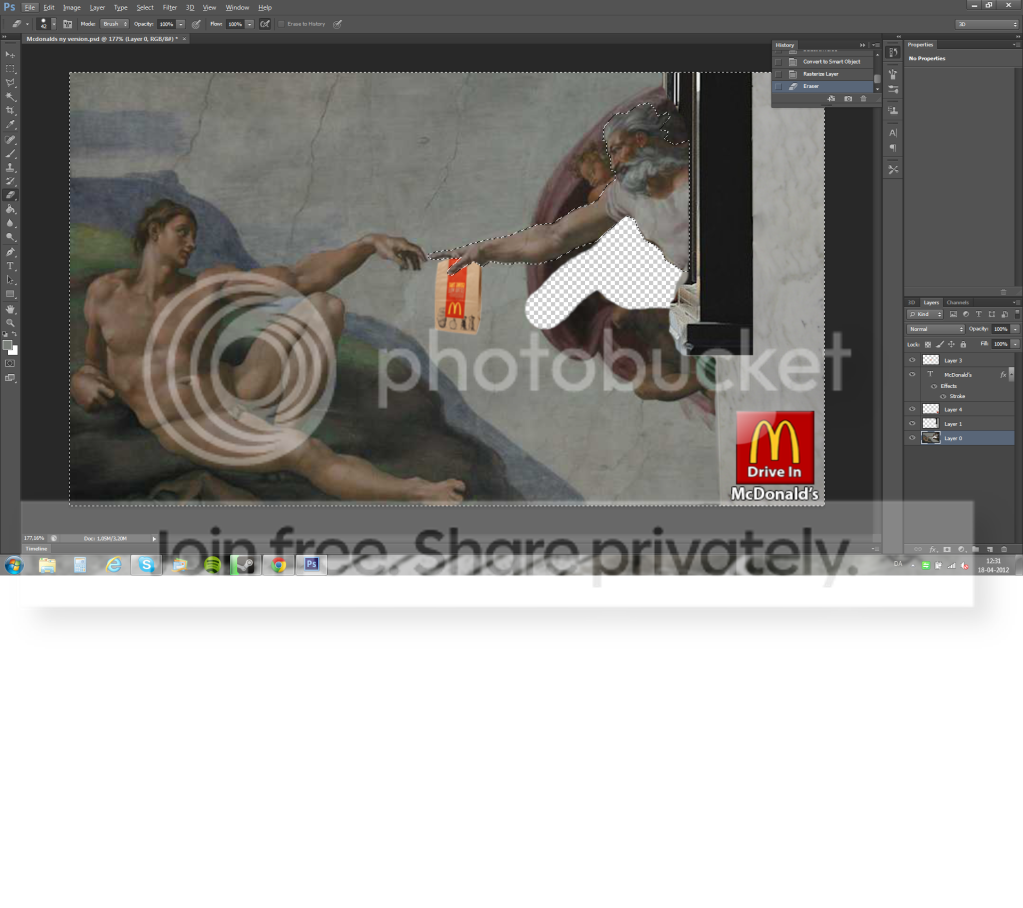The height and width of the screenshot is (908, 1023).
Task: Select the Zoom tool
Action: [x=10, y=322]
